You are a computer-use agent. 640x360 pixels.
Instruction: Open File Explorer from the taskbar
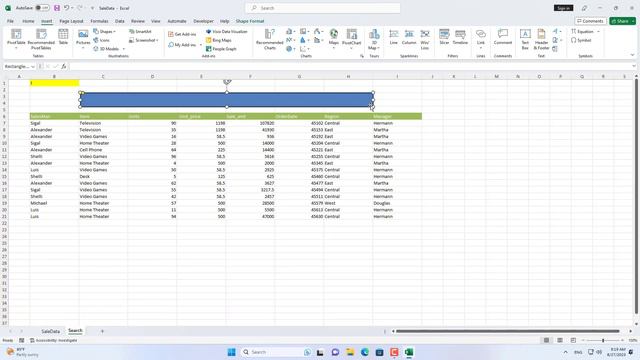350,352
